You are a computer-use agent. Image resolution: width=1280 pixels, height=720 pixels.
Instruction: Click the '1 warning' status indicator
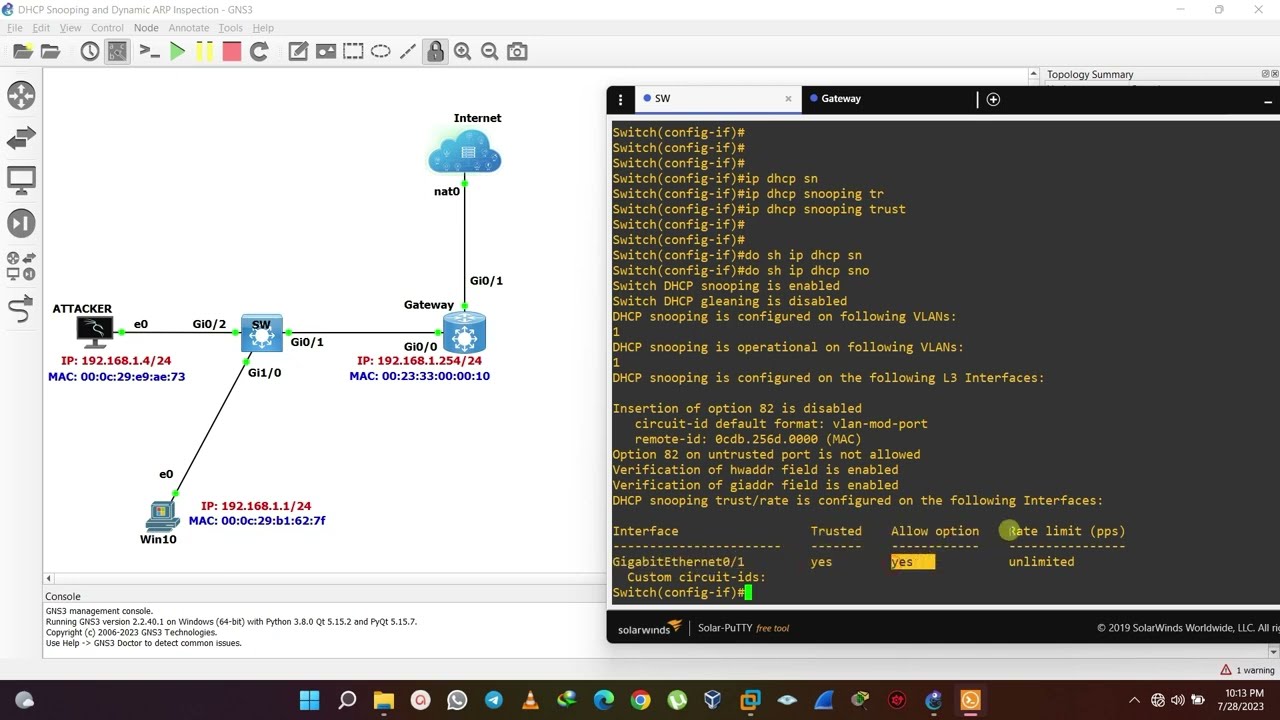click(1247, 670)
